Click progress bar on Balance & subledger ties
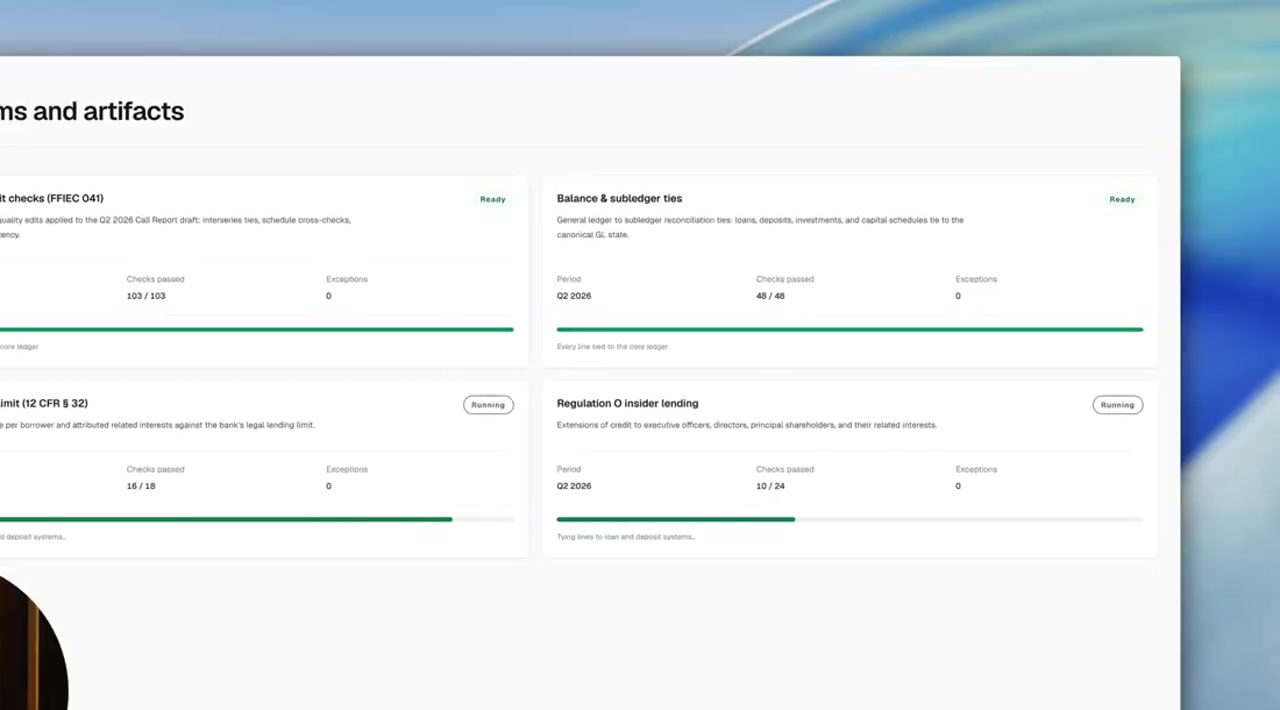Viewport: 1280px width, 710px height. pyautogui.click(x=849, y=329)
